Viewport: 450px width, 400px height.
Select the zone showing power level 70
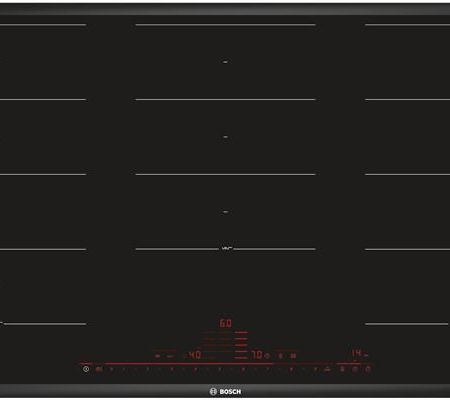[x=257, y=355]
